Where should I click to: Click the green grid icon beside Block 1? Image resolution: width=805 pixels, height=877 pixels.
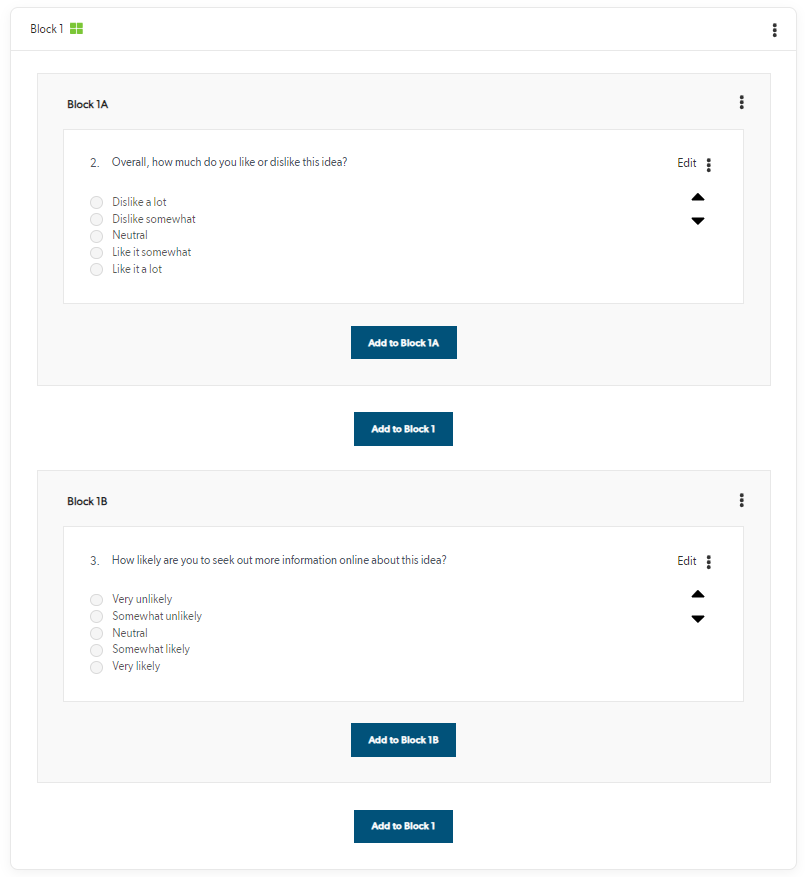[x=77, y=29]
